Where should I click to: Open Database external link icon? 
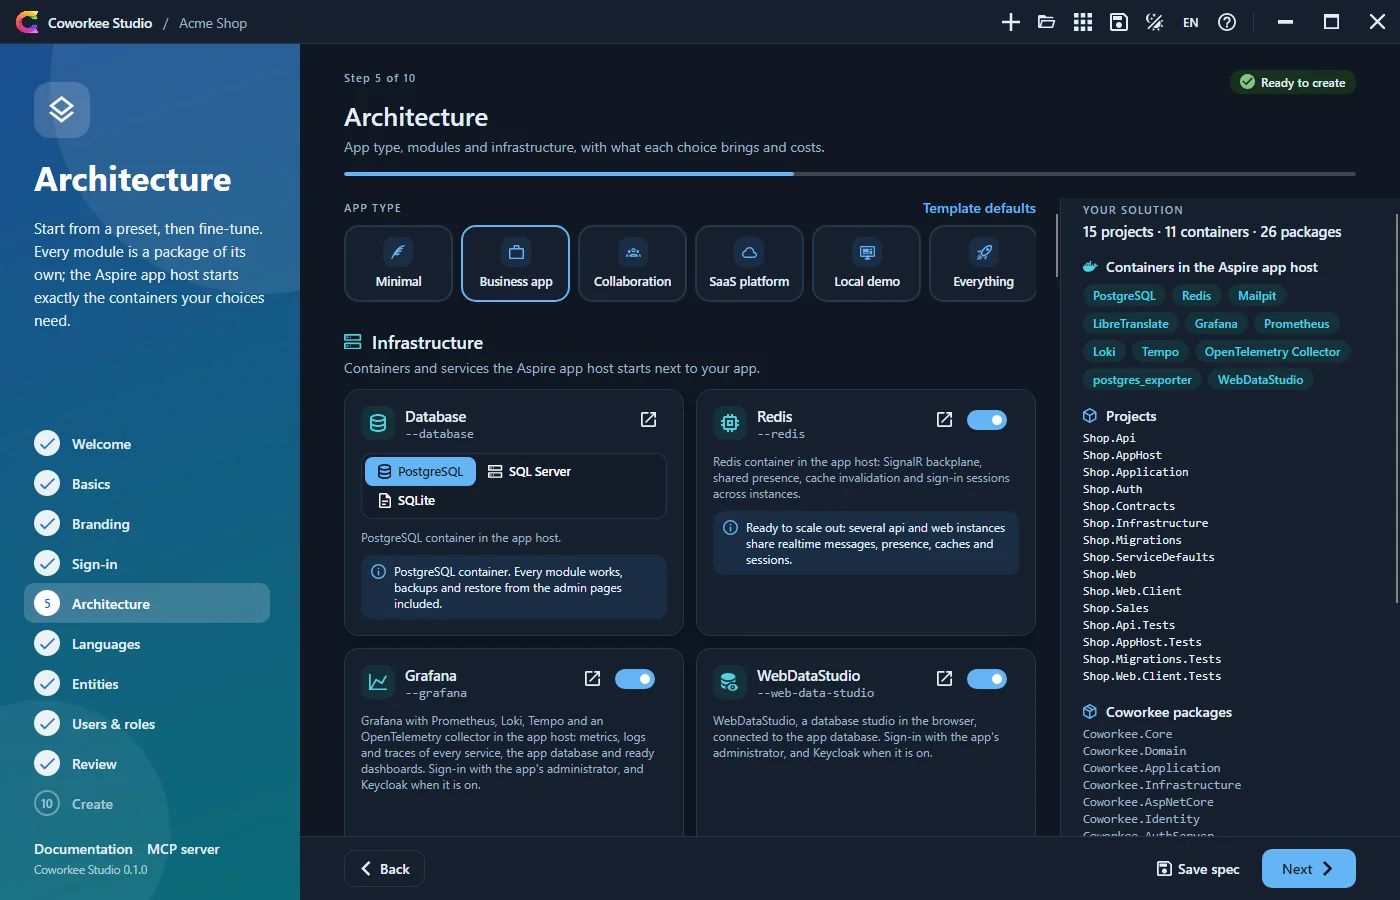[x=648, y=419]
